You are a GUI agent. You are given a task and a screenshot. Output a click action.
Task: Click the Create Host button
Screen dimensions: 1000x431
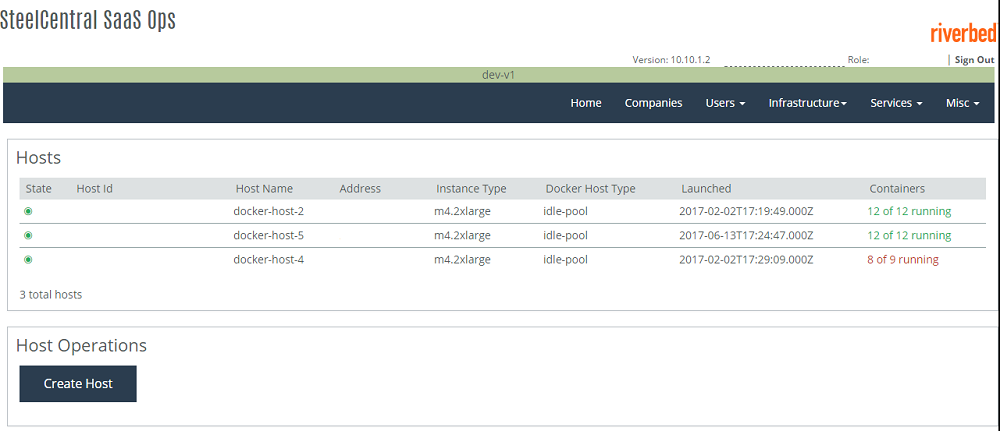coord(78,383)
